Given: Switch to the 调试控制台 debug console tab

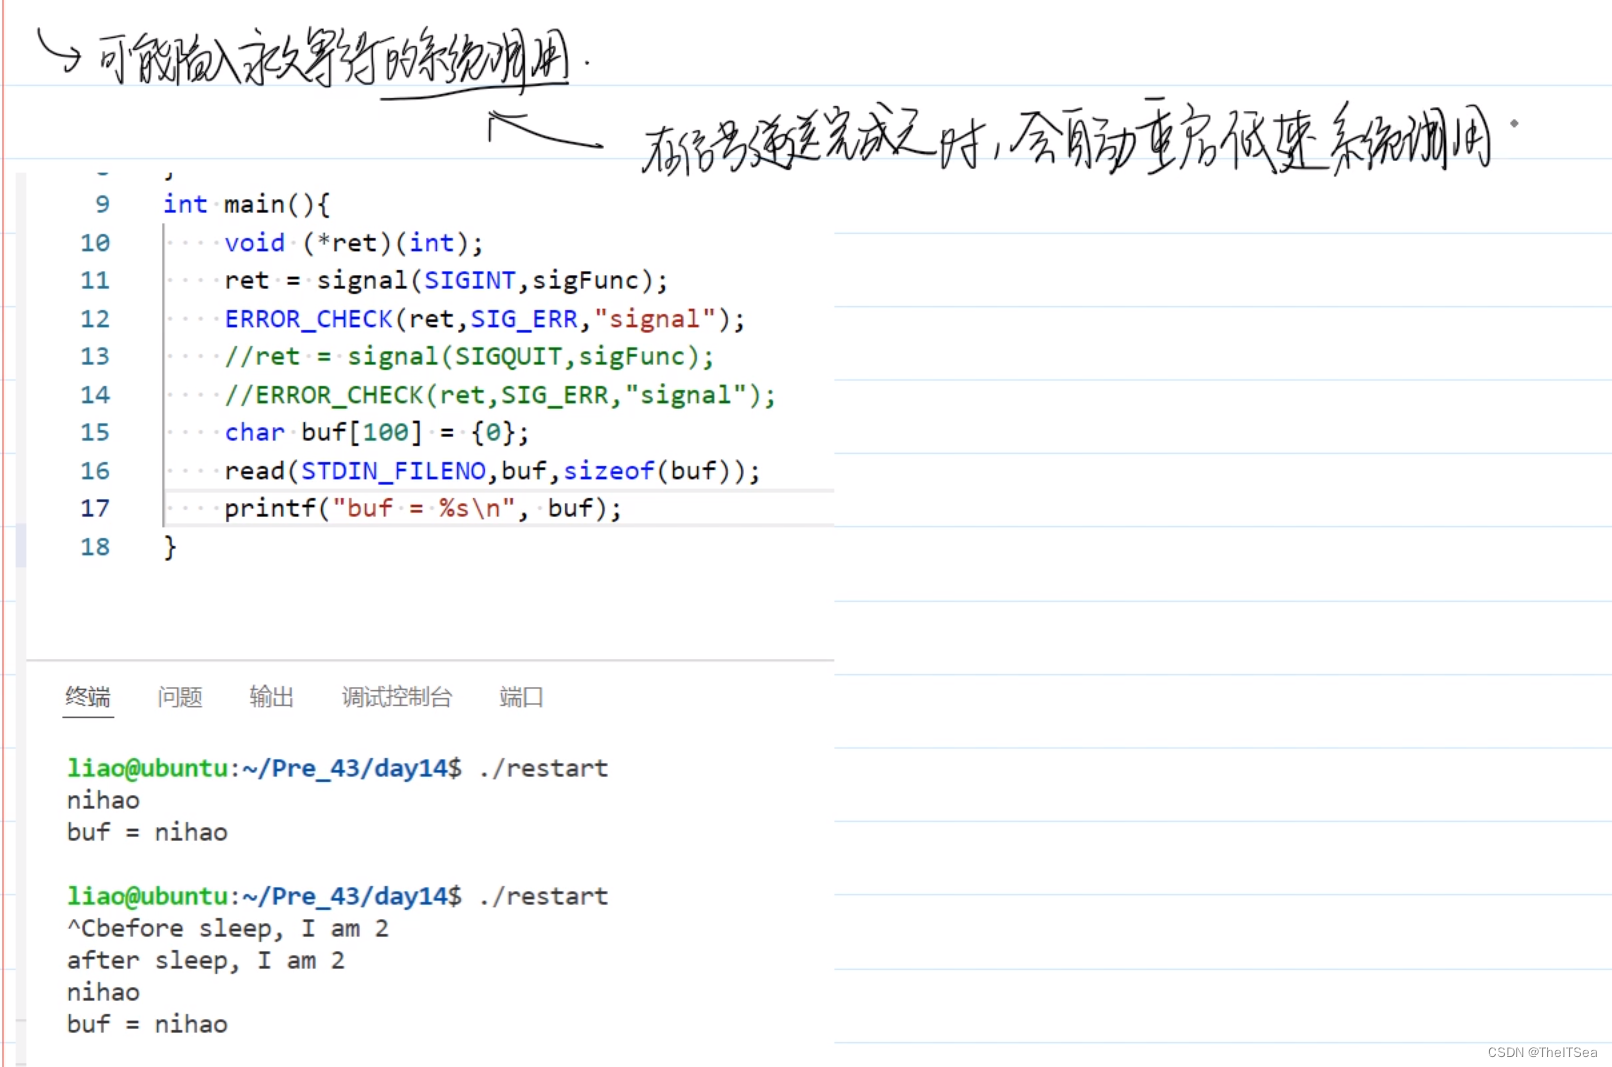Looking at the screenshot, I should [x=397, y=697].
